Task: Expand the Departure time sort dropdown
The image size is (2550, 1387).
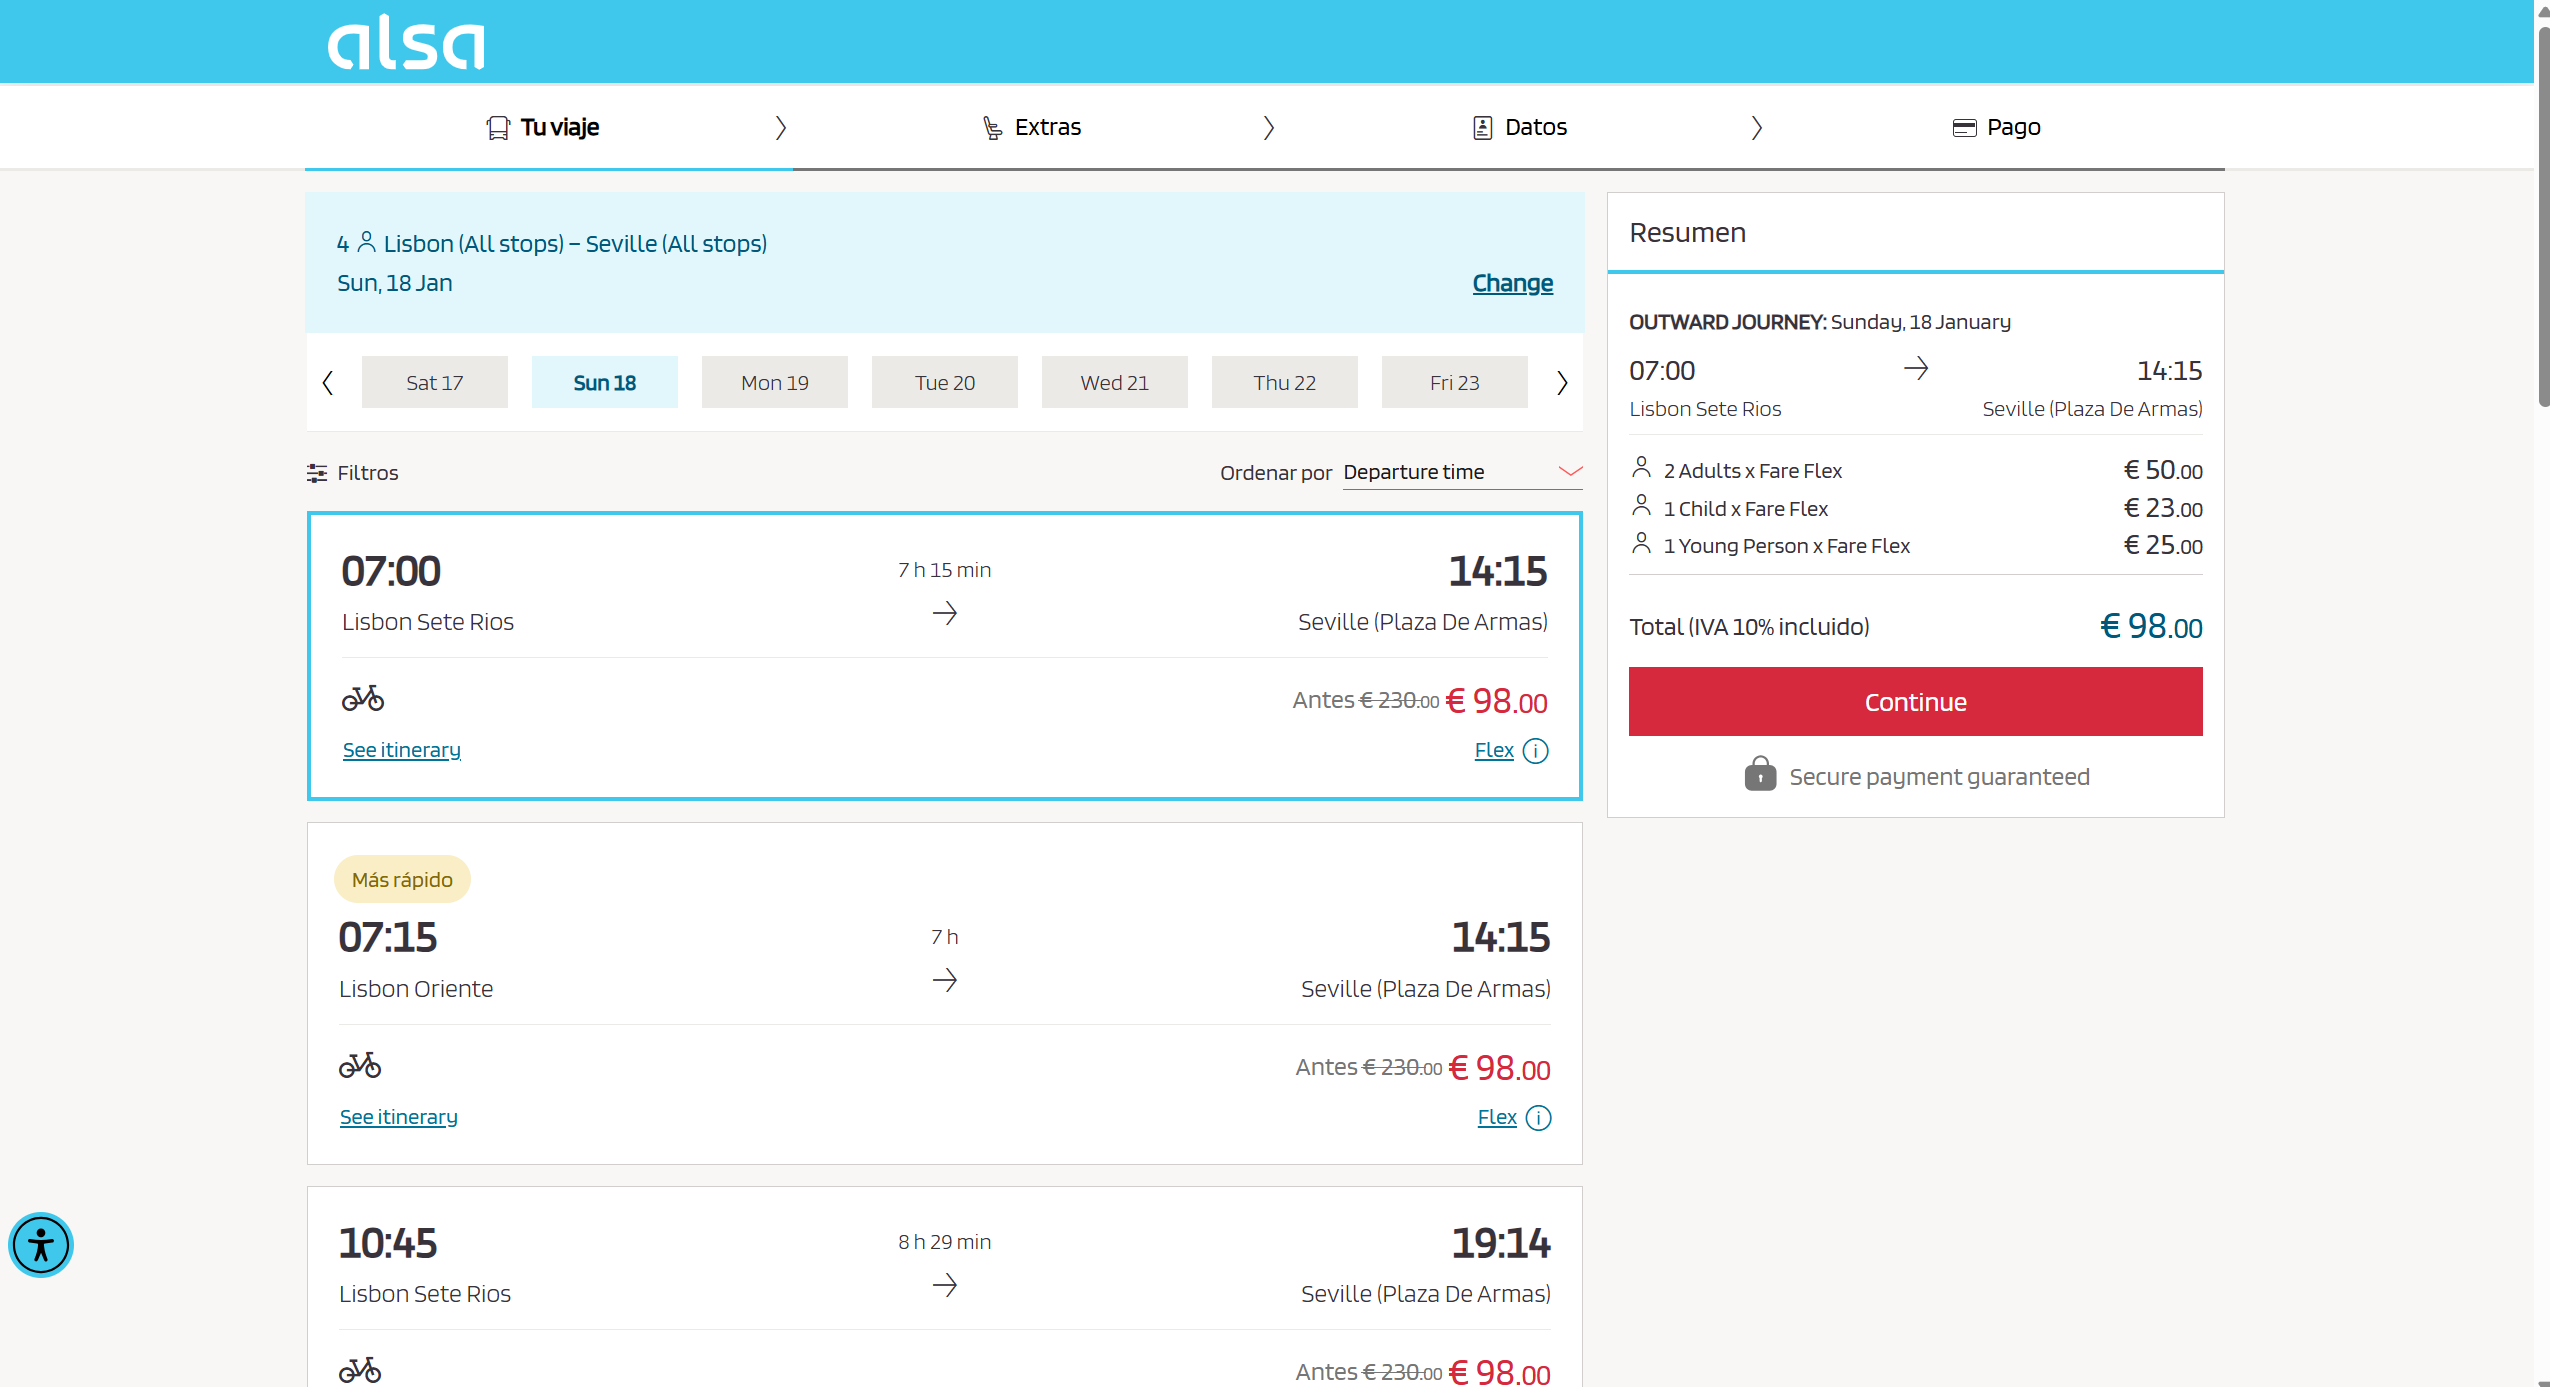Action: click(x=1461, y=472)
